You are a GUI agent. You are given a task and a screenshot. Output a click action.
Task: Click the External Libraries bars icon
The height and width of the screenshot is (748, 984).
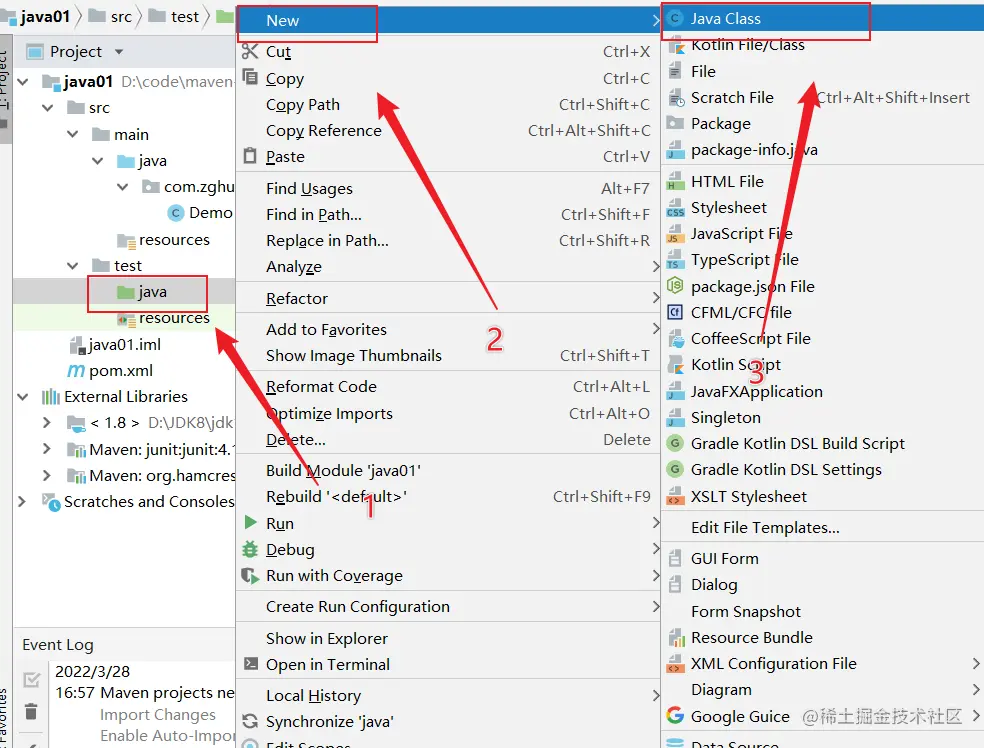click(51, 397)
